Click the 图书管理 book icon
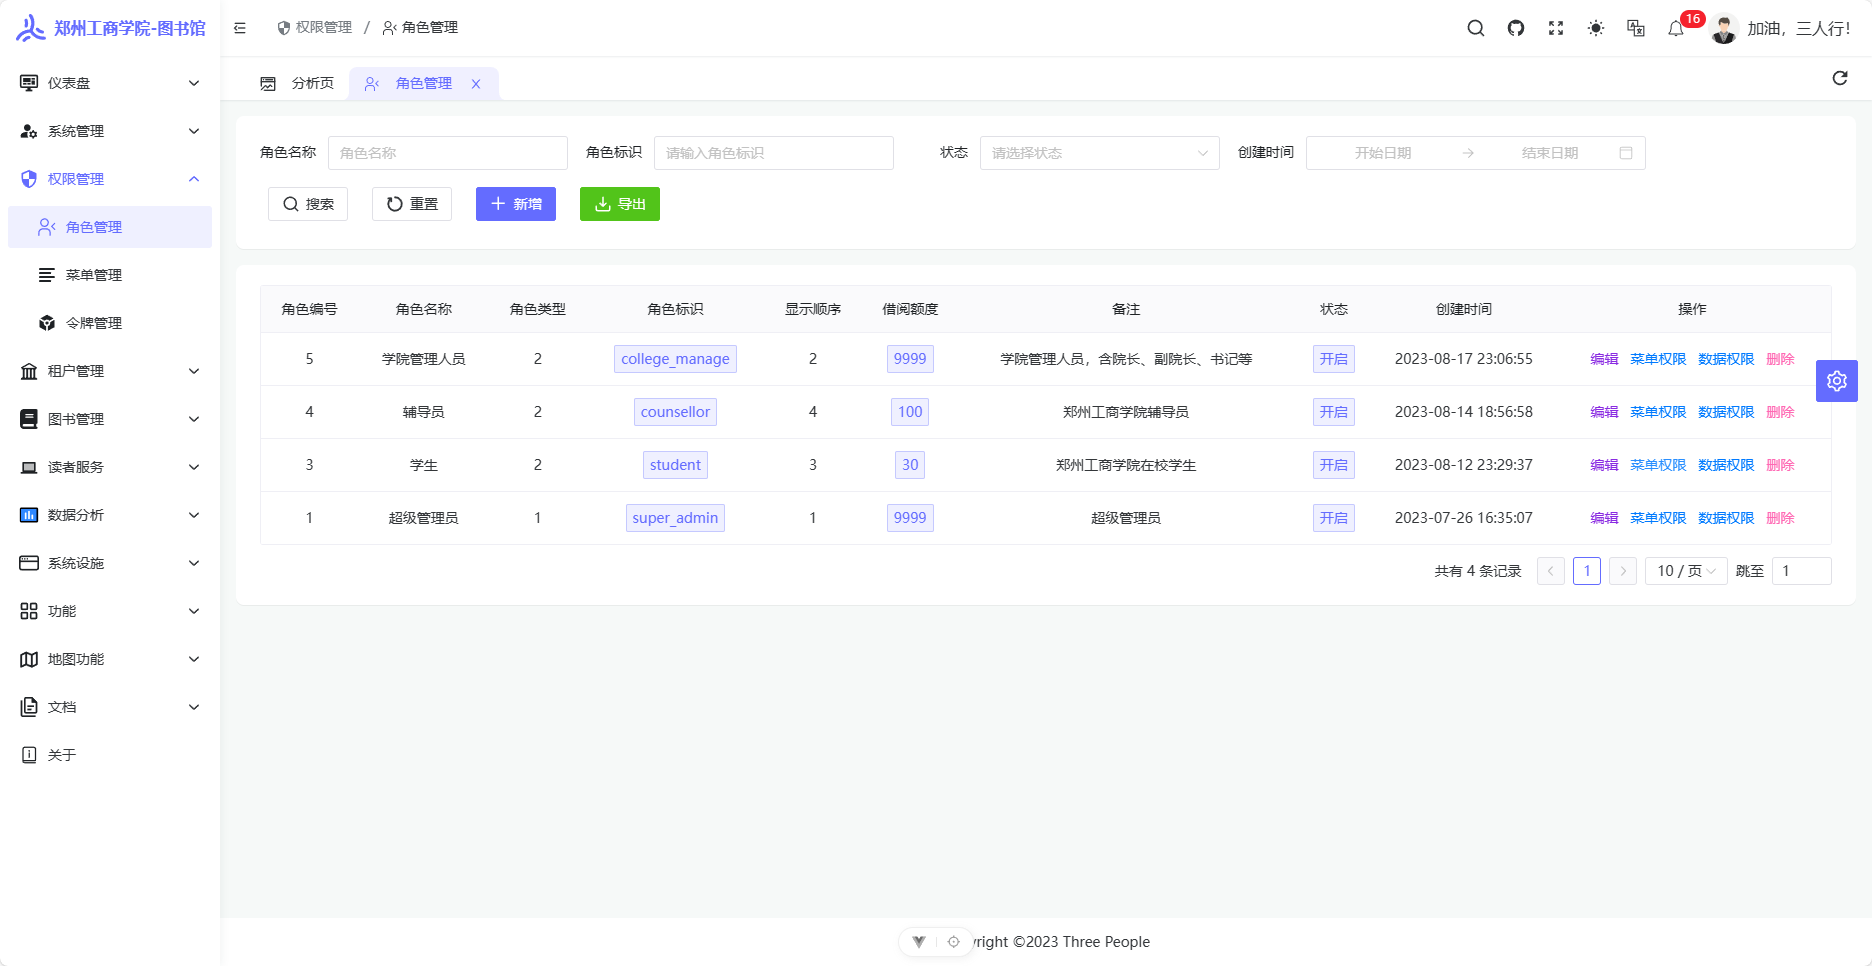 pos(29,419)
